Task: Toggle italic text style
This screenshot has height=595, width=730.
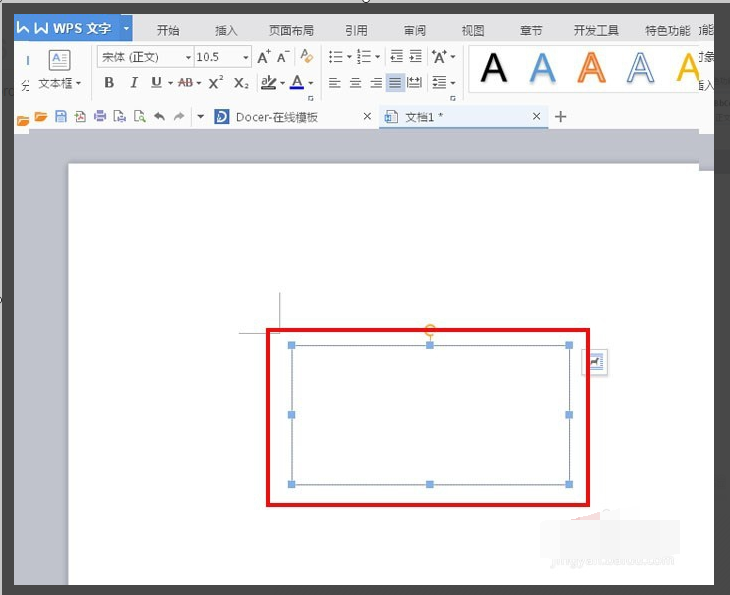Action: tap(133, 83)
